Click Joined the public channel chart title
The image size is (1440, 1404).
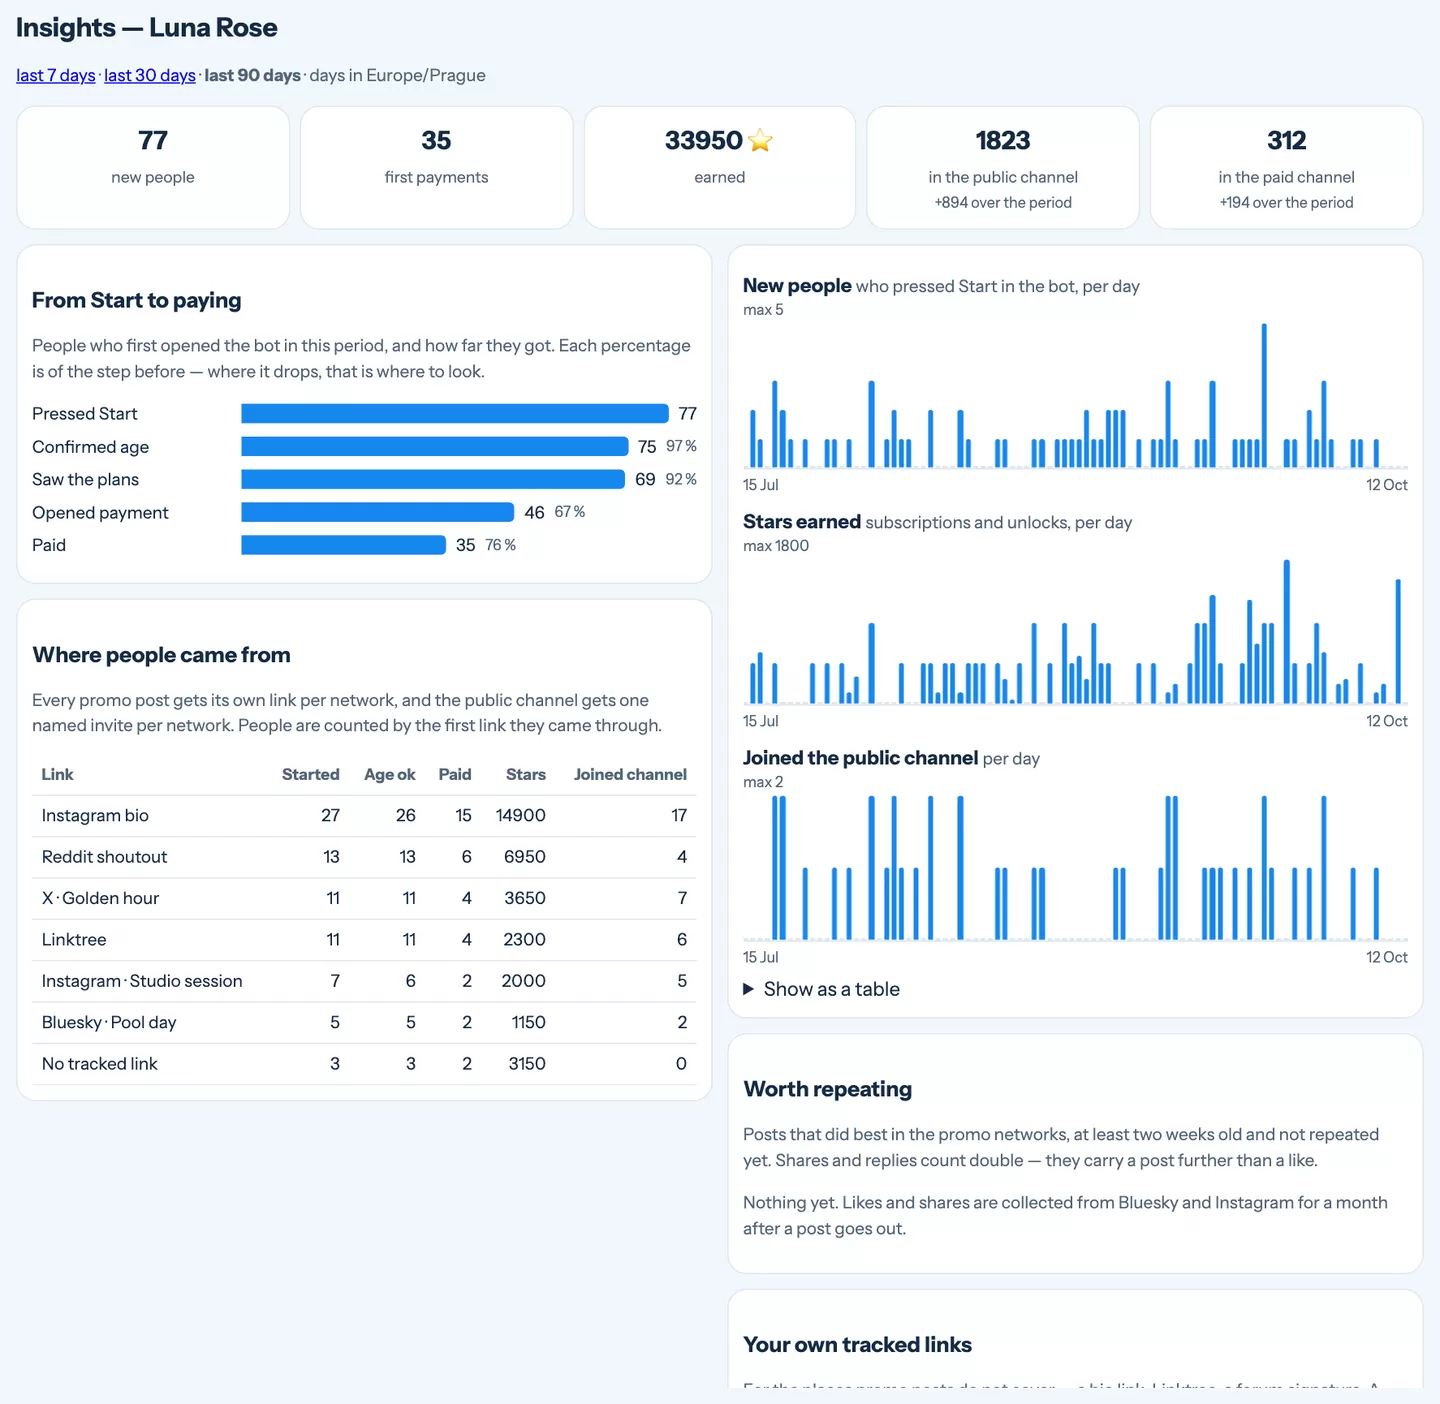tap(861, 758)
